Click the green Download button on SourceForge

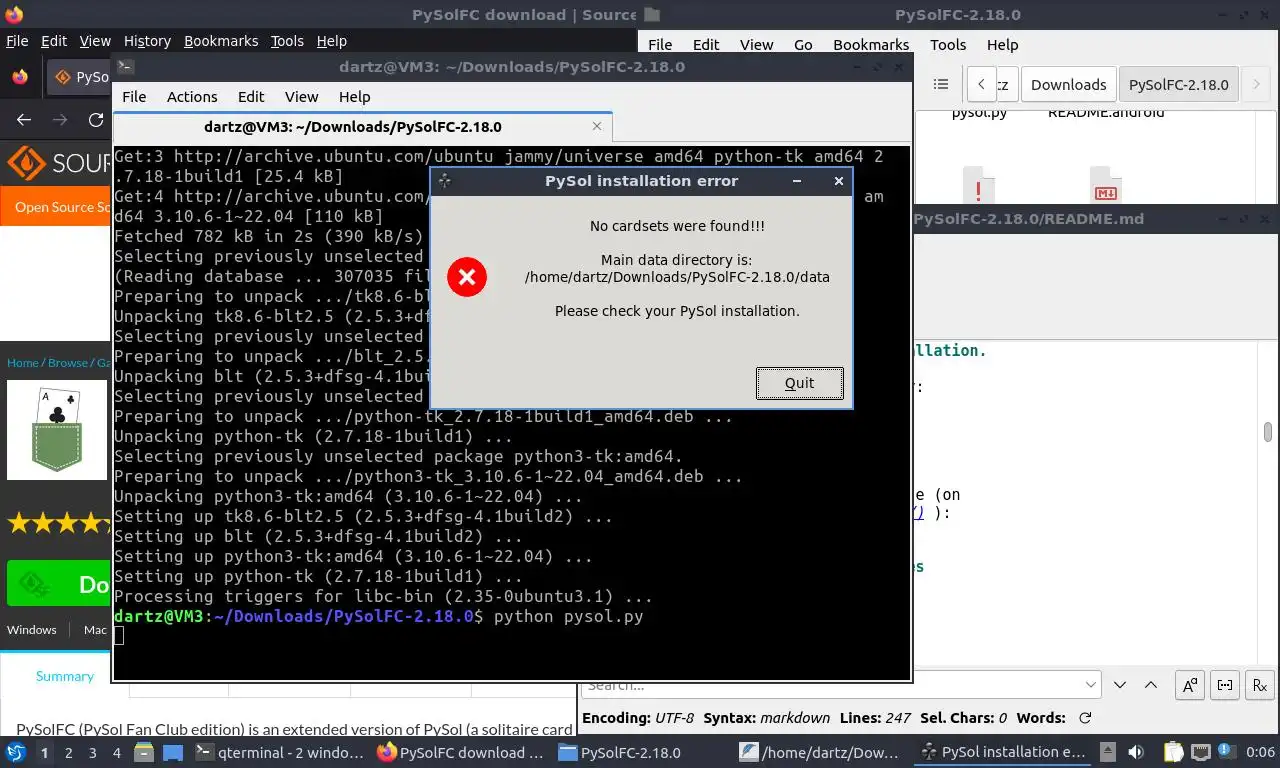click(x=58, y=583)
